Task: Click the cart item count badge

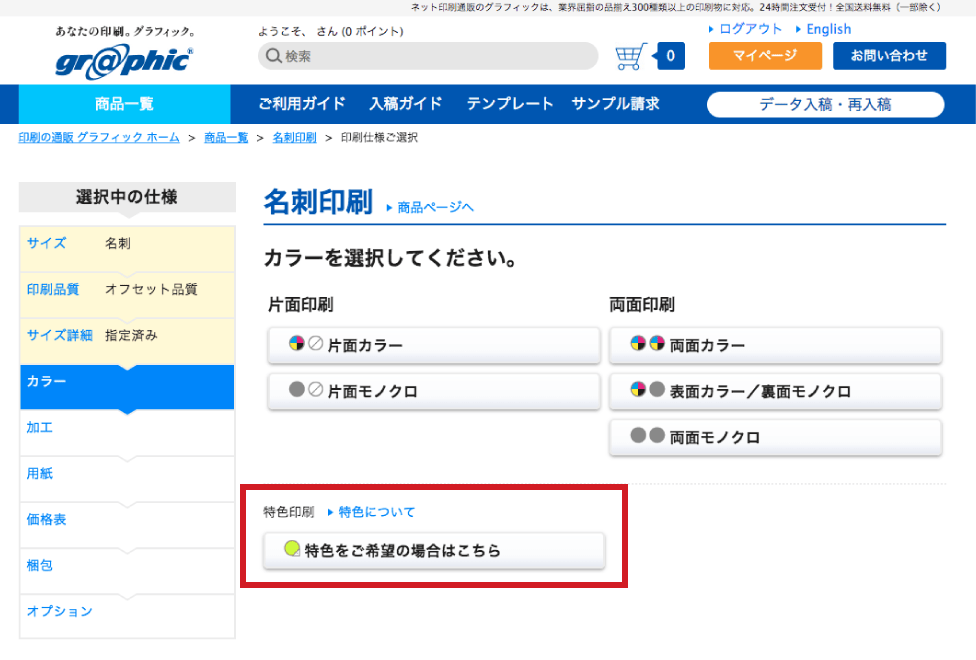Action: click(670, 57)
